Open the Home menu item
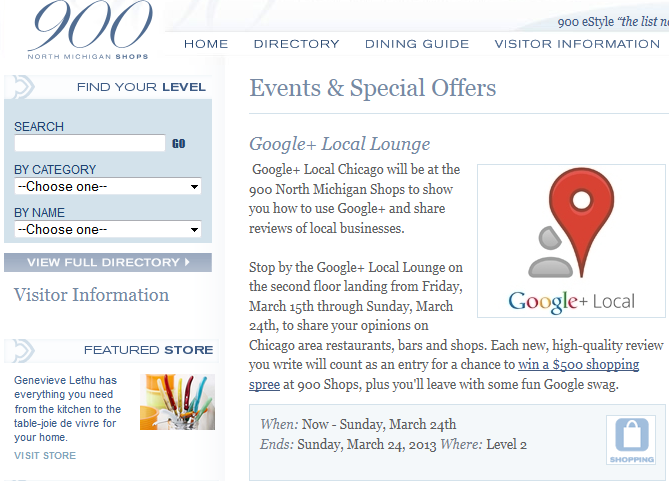Viewport: 669px width, 481px height. [206, 44]
